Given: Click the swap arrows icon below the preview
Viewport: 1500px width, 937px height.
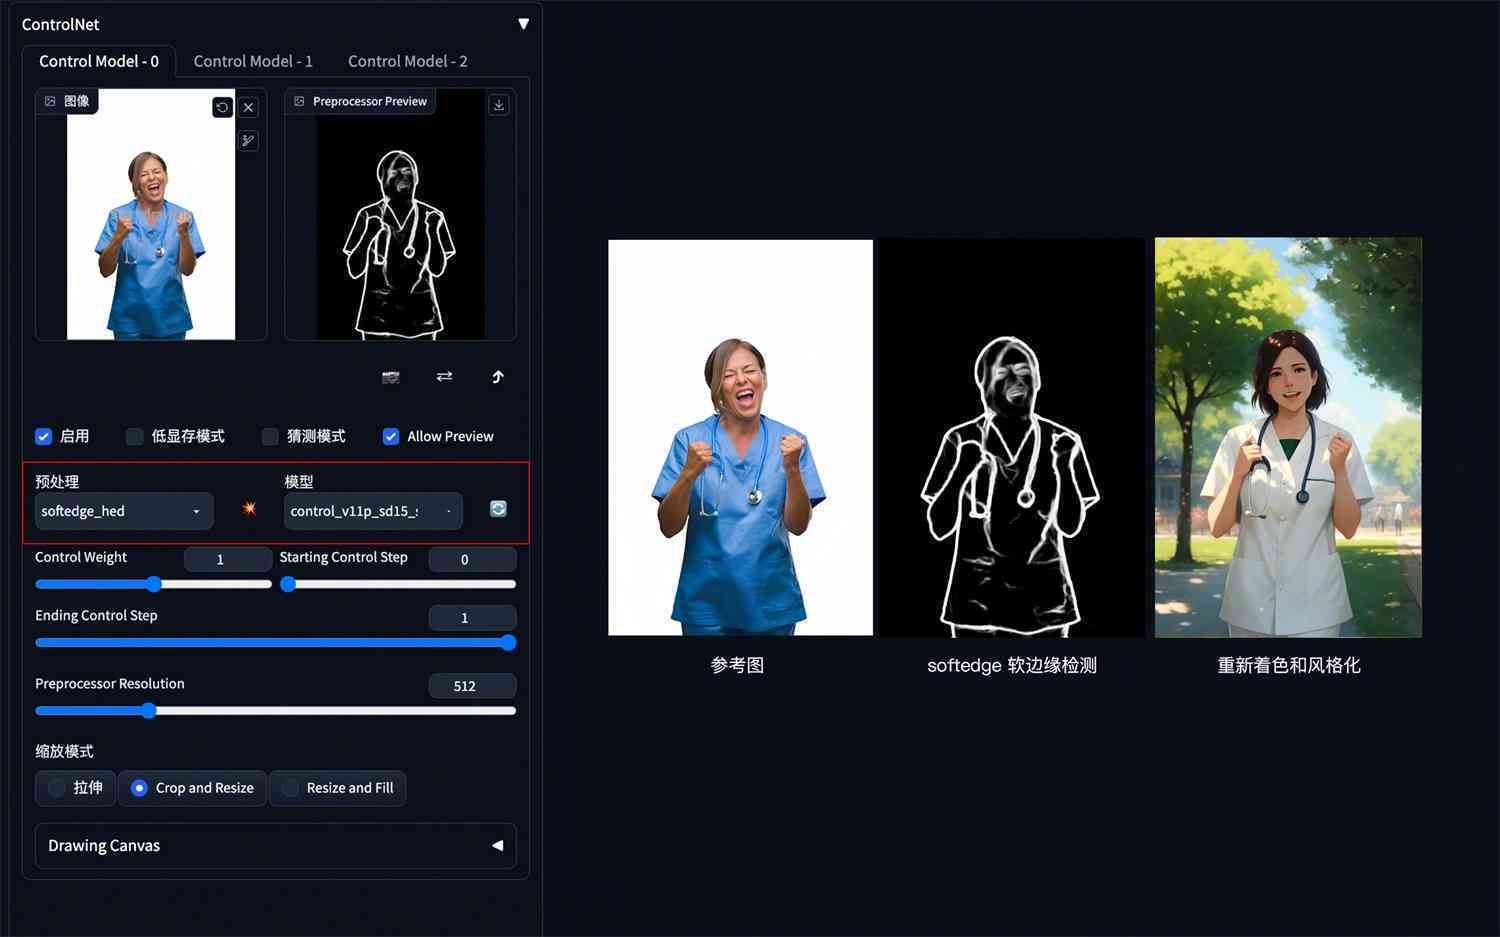Looking at the screenshot, I should click(444, 376).
